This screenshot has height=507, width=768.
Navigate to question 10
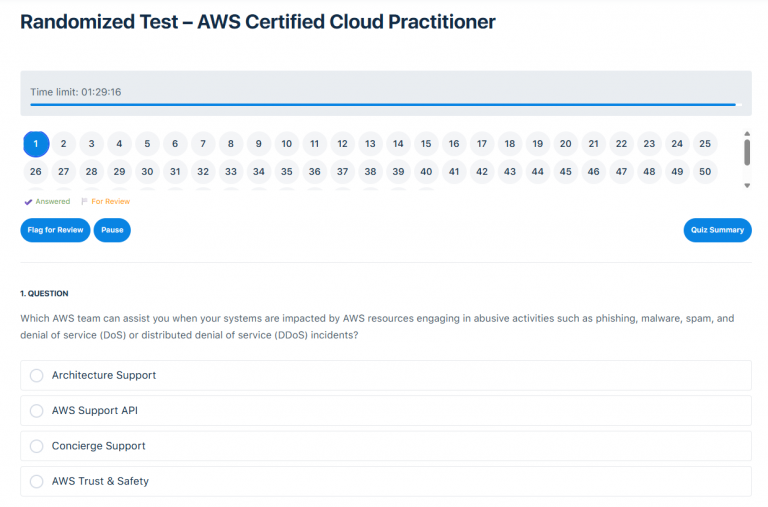[287, 144]
